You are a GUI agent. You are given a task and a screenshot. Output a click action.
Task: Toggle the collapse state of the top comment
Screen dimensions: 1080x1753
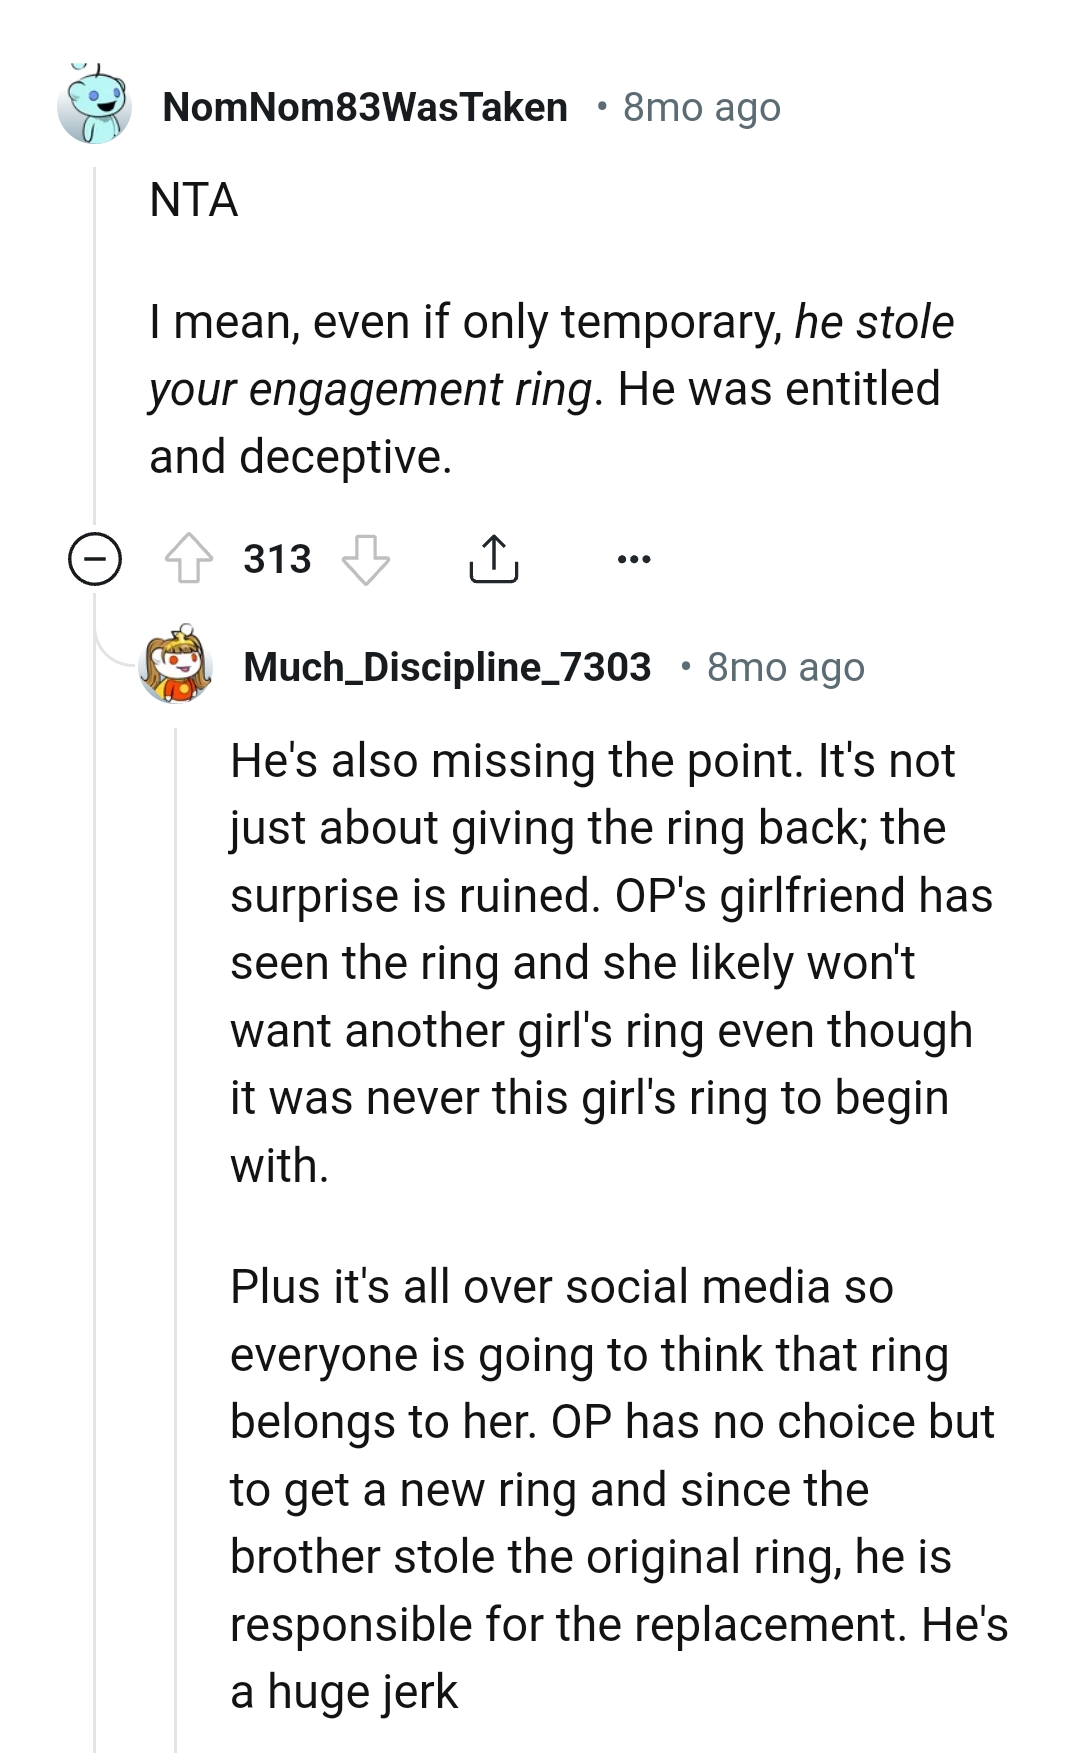point(95,559)
